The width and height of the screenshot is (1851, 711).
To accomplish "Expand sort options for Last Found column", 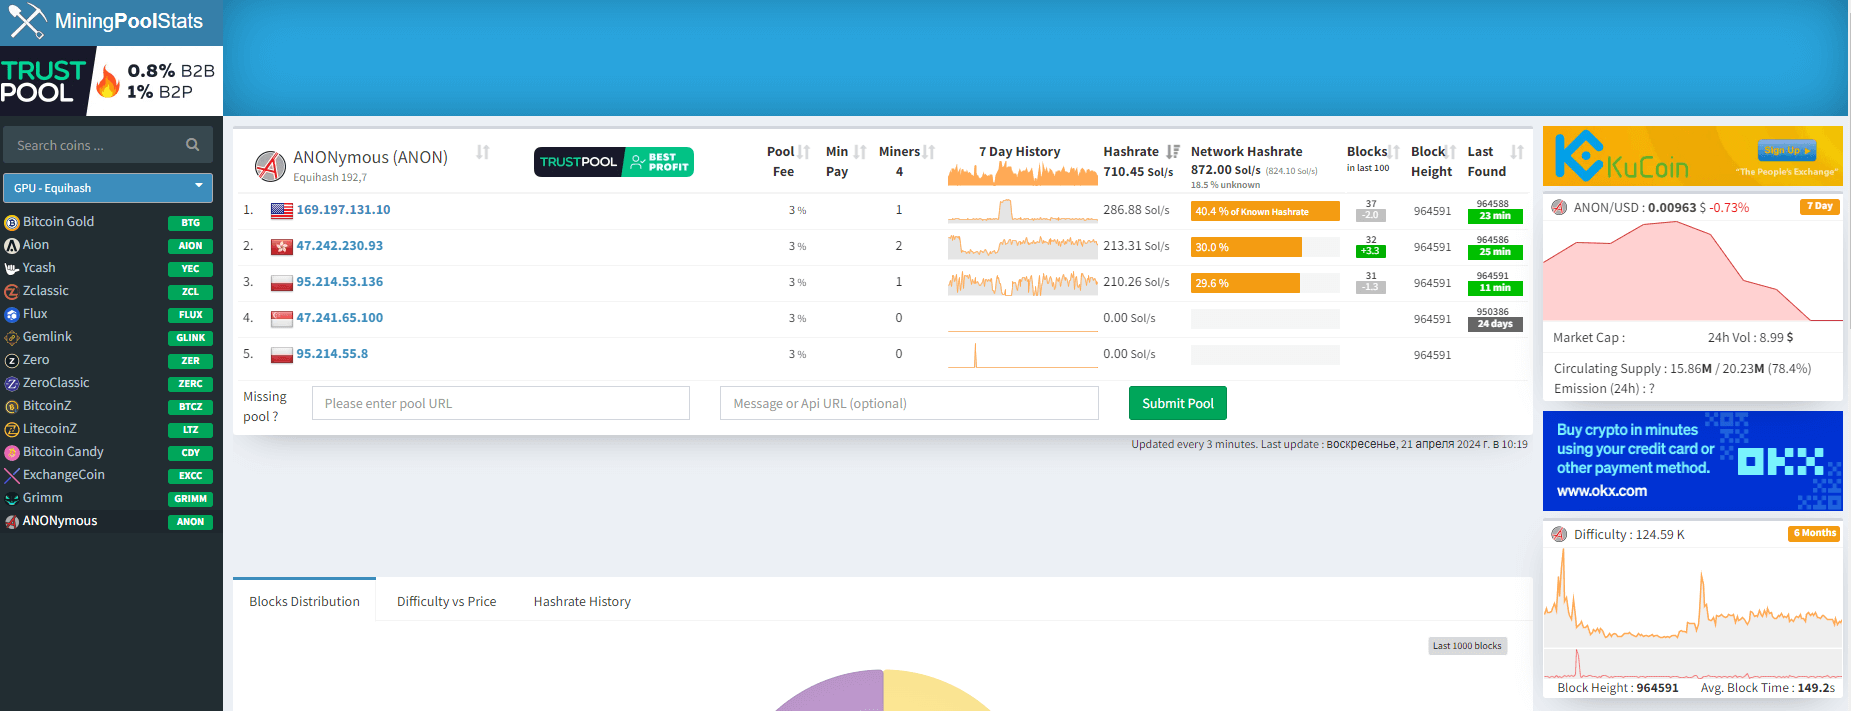I will (x=1517, y=152).
